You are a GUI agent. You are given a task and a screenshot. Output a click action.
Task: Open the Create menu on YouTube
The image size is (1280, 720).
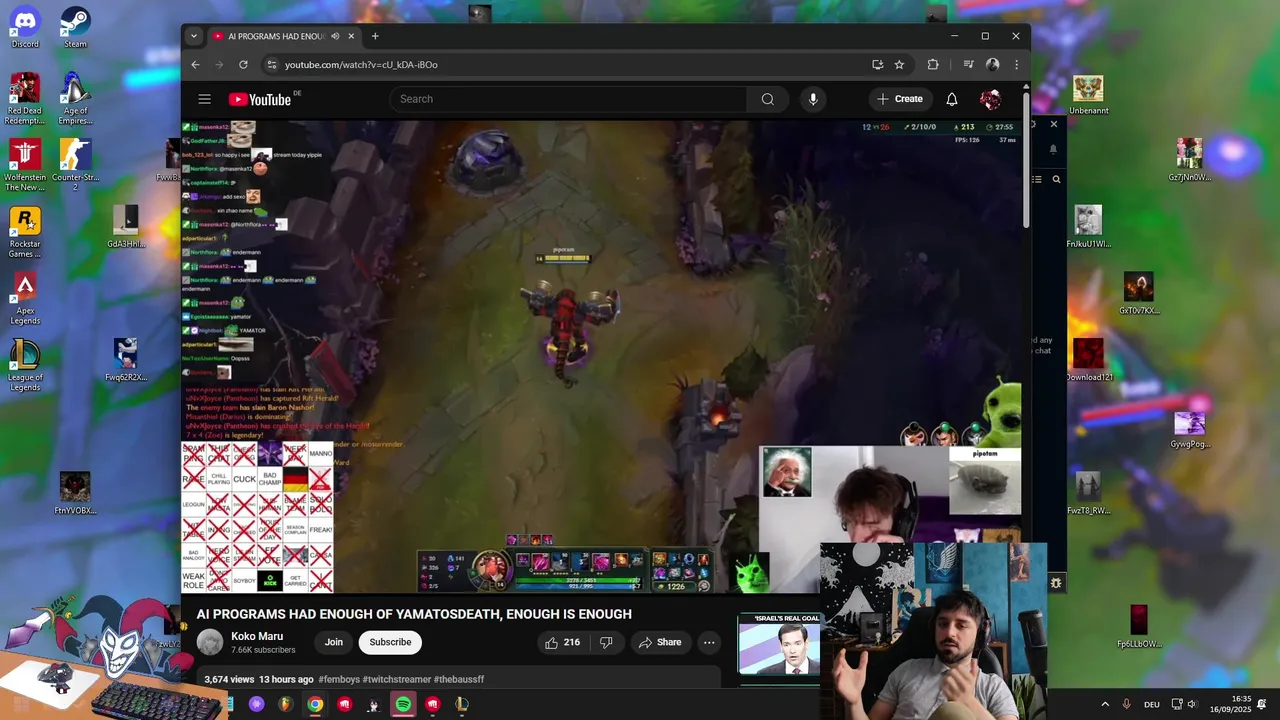(x=900, y=99)
